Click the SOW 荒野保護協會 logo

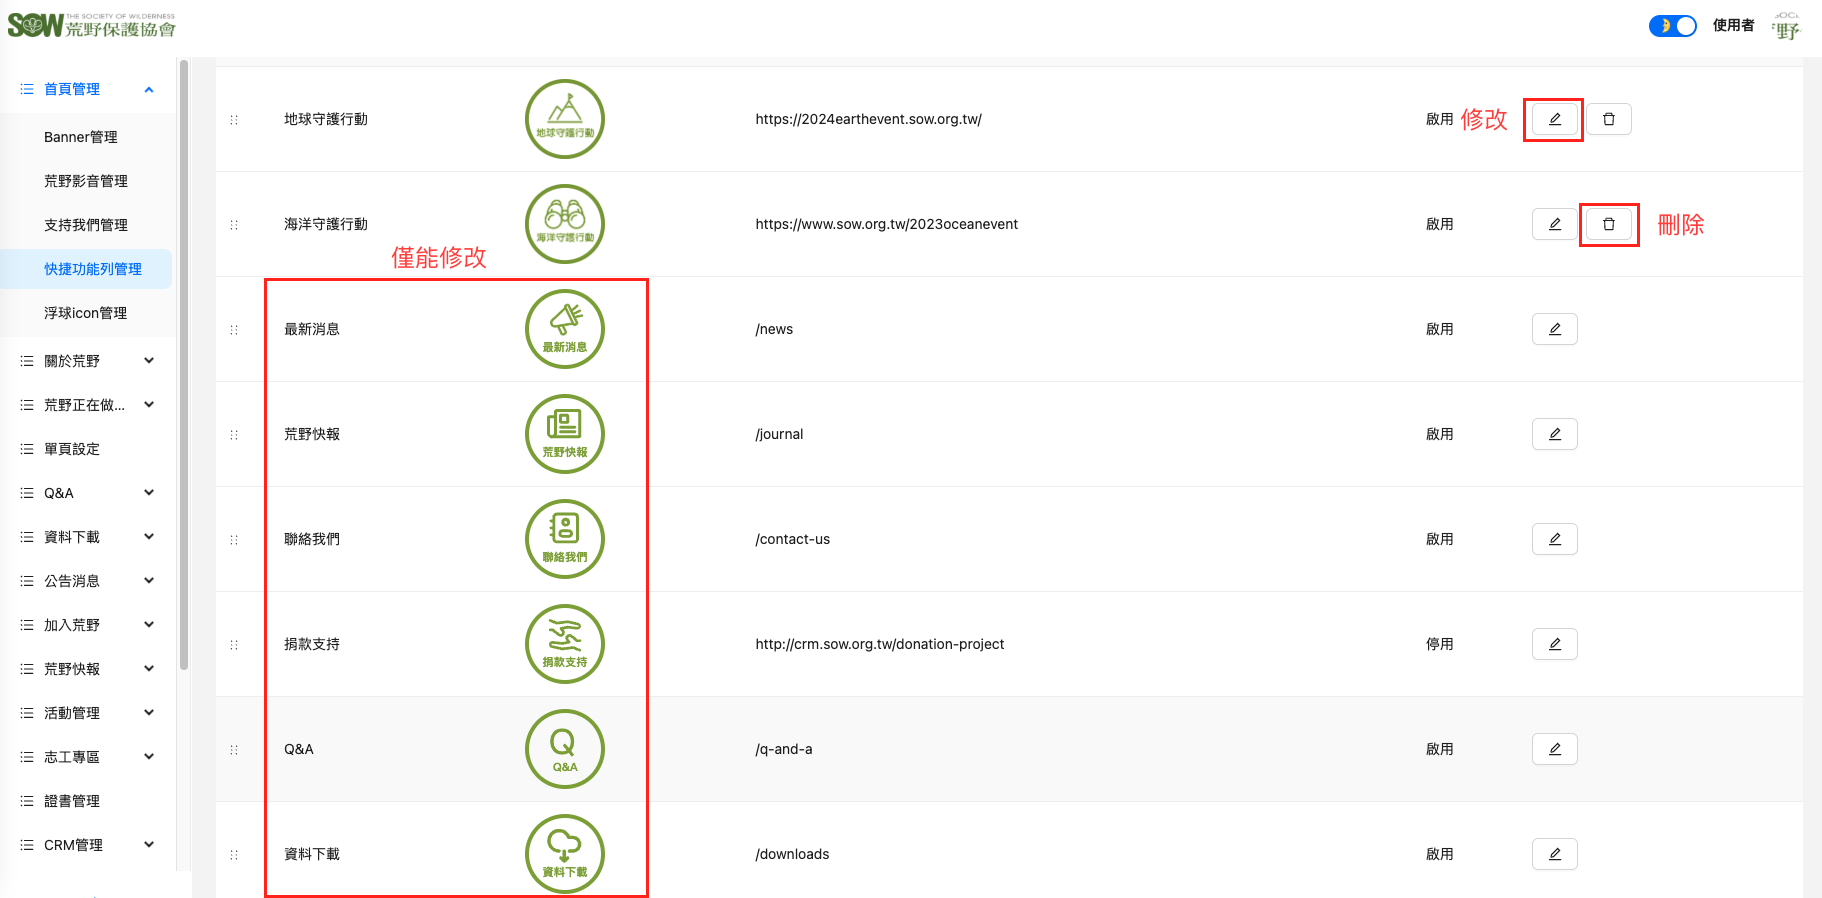(92, 26)
